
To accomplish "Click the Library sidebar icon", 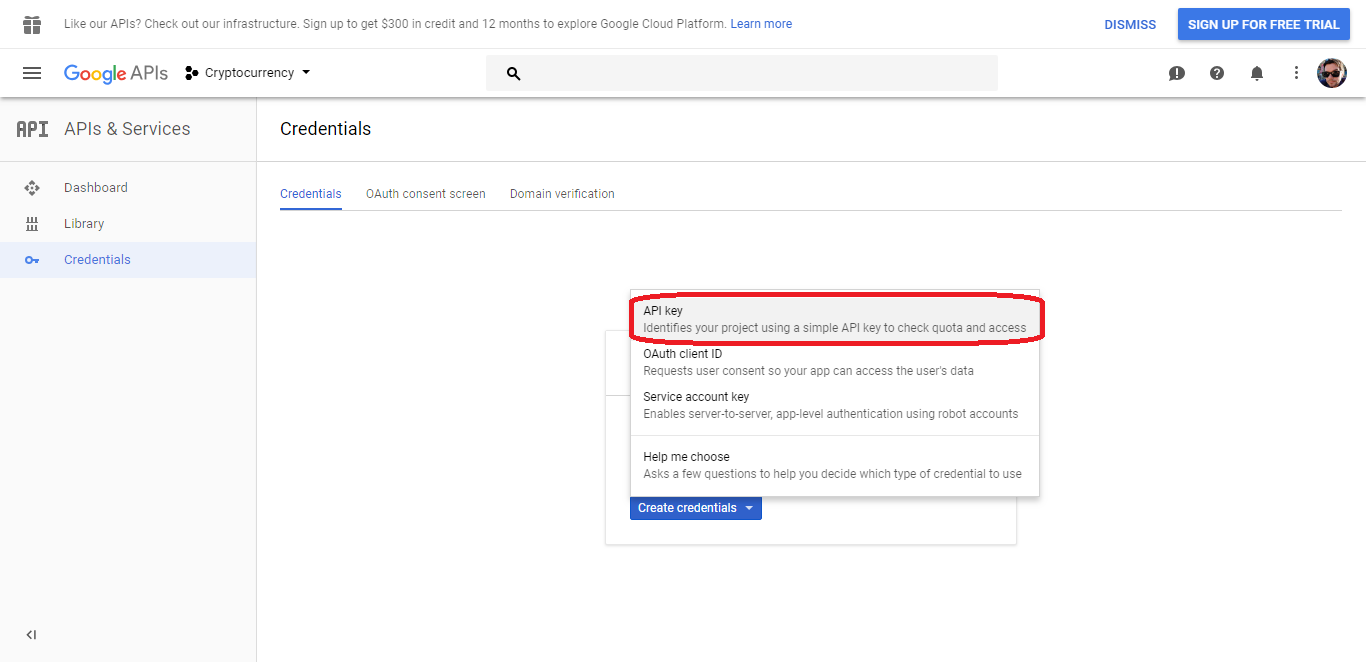I will point(32,224).
